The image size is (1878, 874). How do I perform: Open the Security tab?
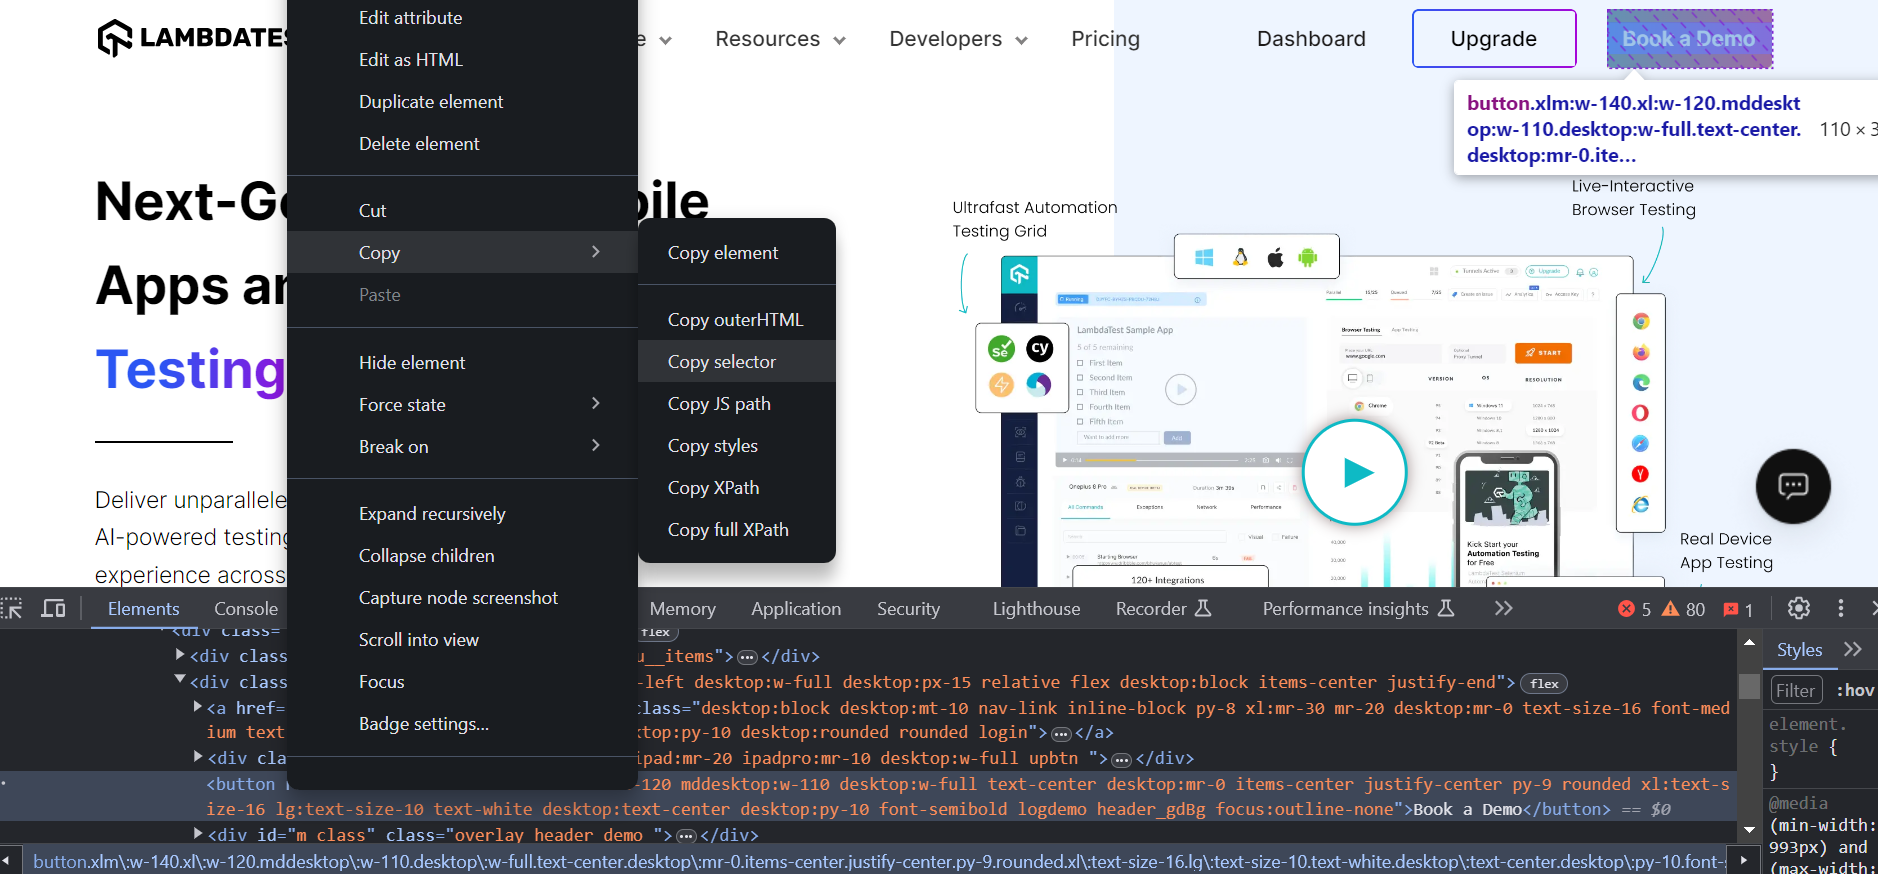point(908,608)
